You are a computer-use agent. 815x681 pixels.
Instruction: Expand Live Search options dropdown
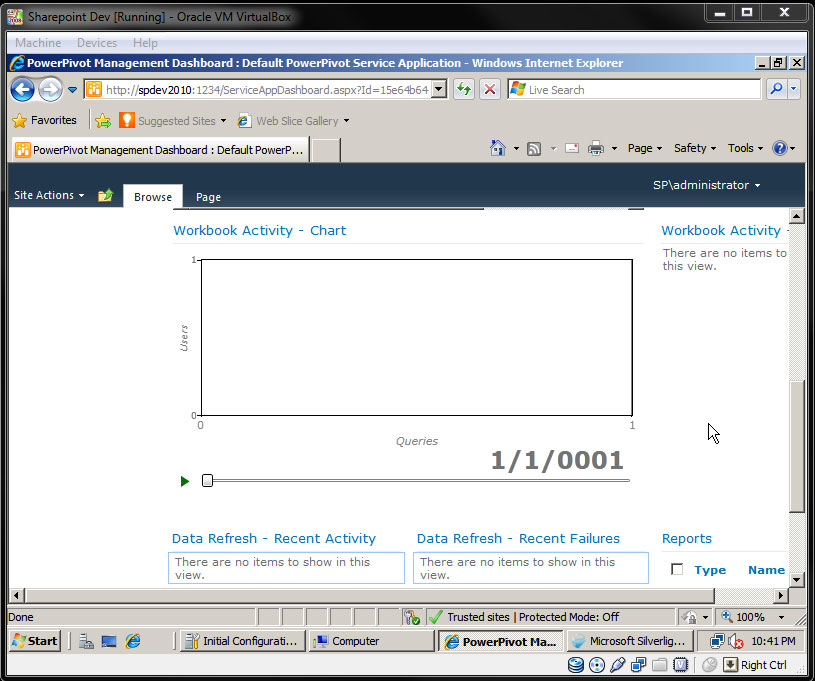[793, 89]
